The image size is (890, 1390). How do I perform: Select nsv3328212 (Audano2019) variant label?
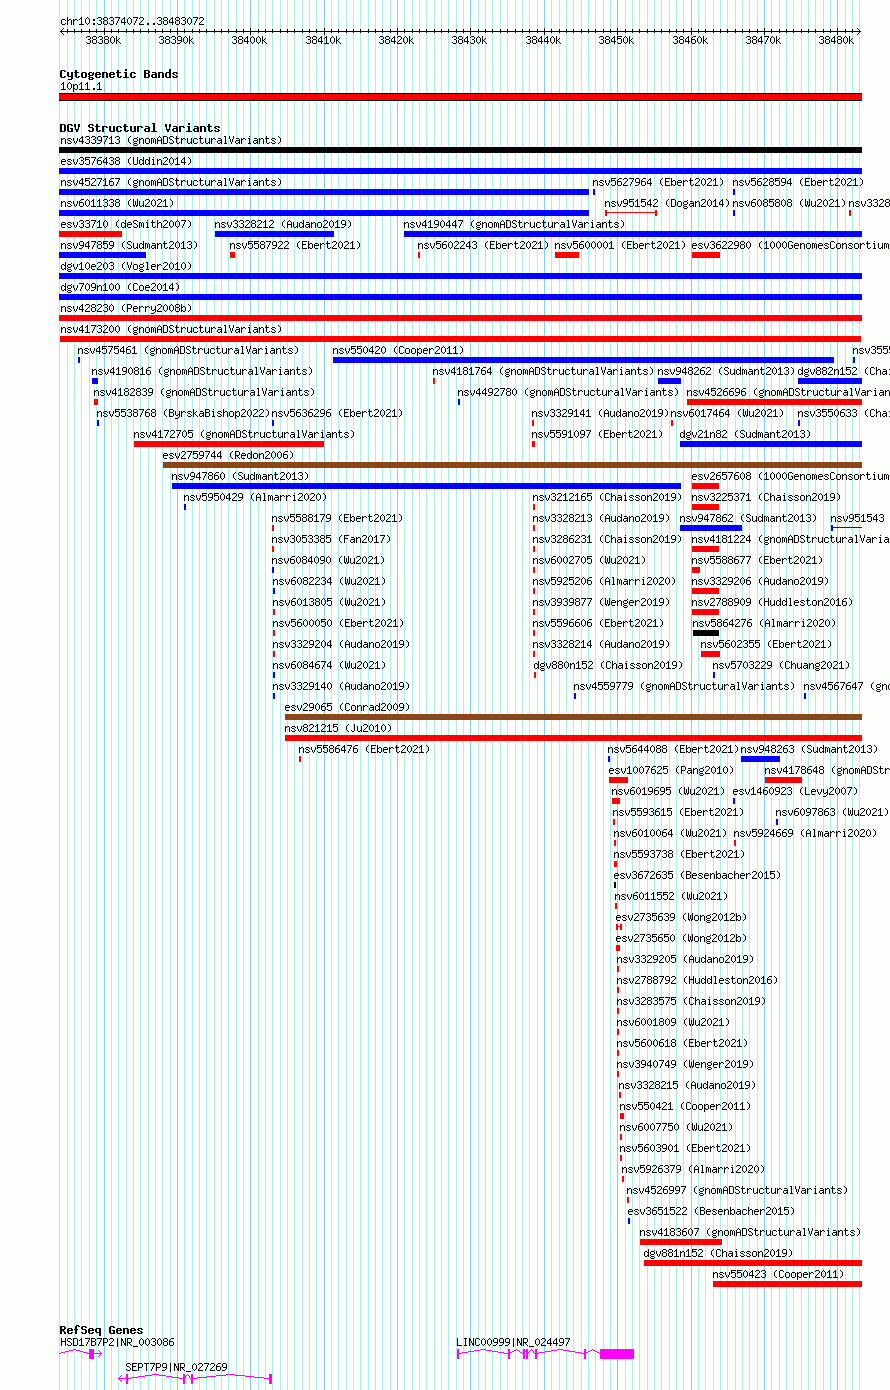pos(283,224)
